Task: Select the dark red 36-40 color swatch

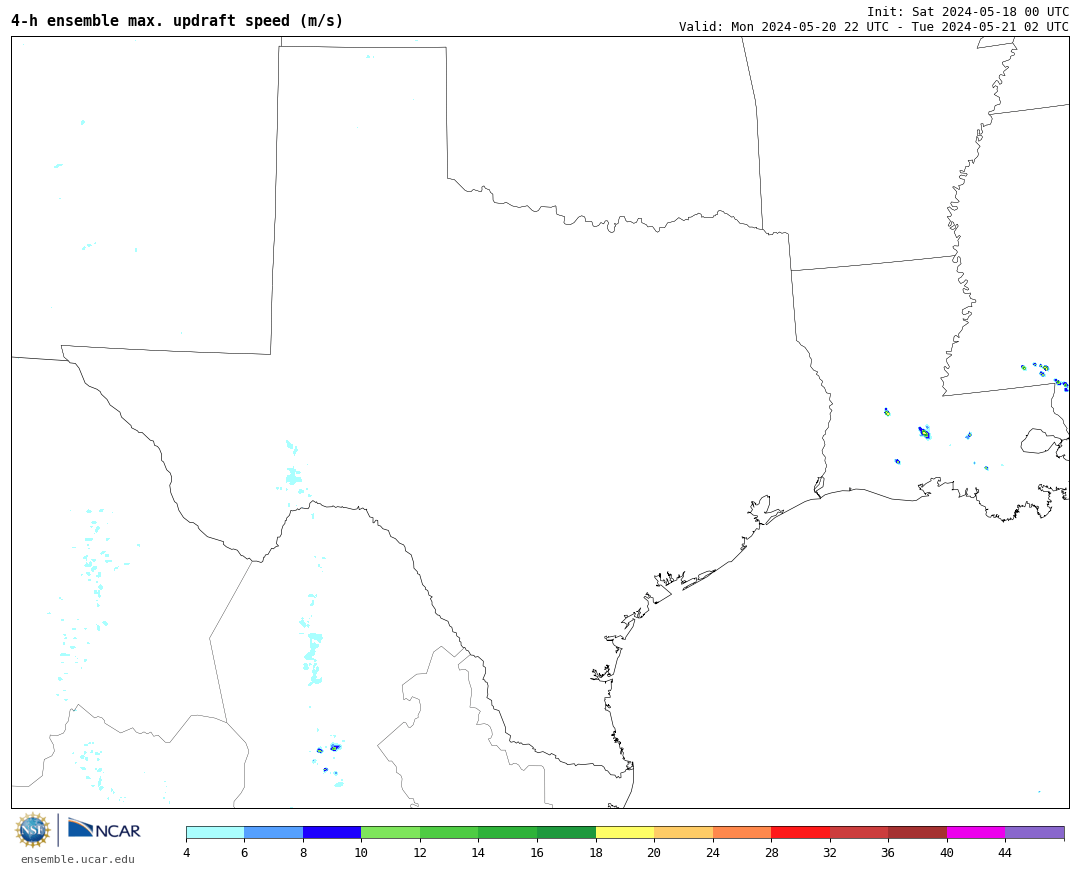Action: point(917,832)
